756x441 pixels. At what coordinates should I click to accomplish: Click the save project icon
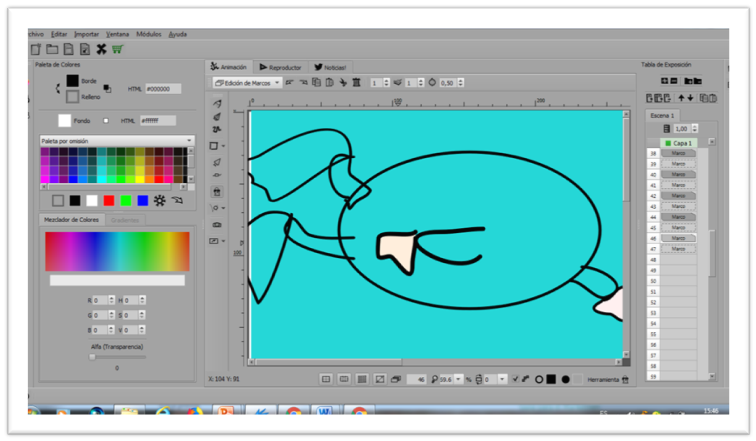tap(68, 49)
